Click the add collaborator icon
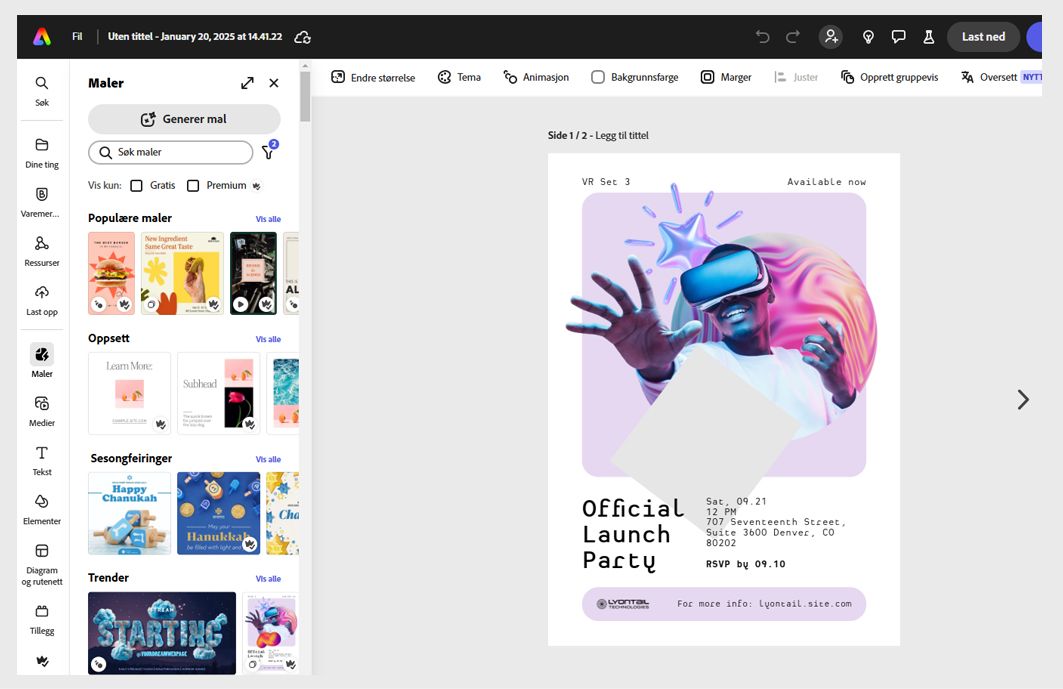This screenshot has width=1063, height=689. pos(831,36)
